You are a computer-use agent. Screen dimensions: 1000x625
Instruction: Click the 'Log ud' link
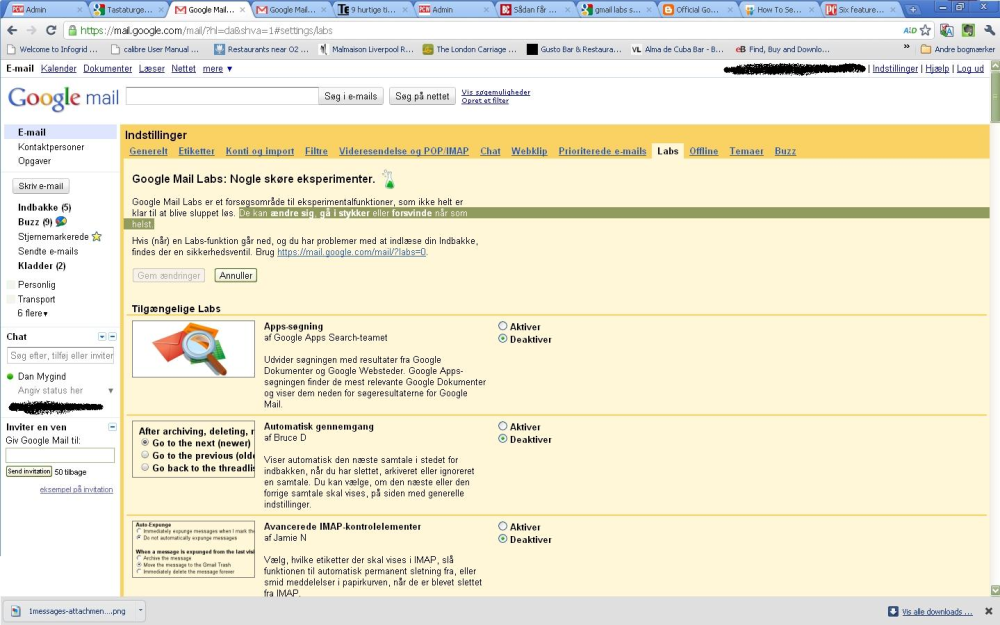coord(970,68)
